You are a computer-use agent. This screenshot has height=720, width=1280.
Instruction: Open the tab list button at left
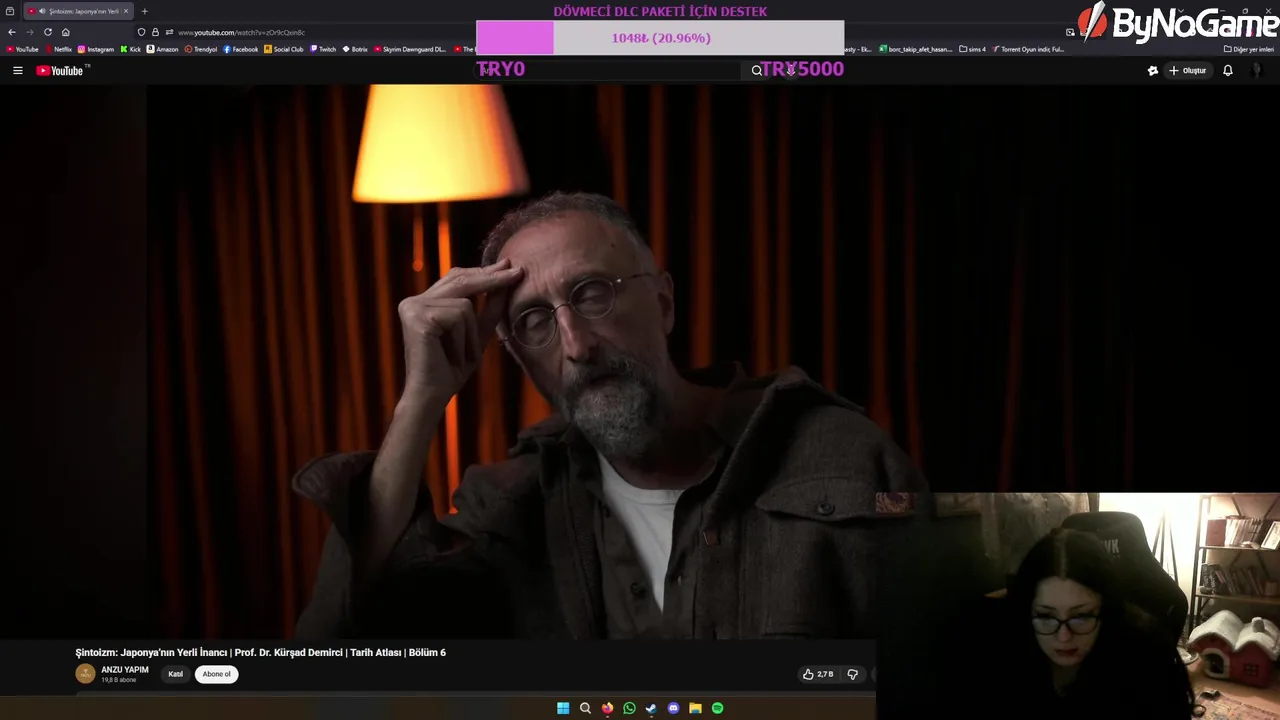10,11
